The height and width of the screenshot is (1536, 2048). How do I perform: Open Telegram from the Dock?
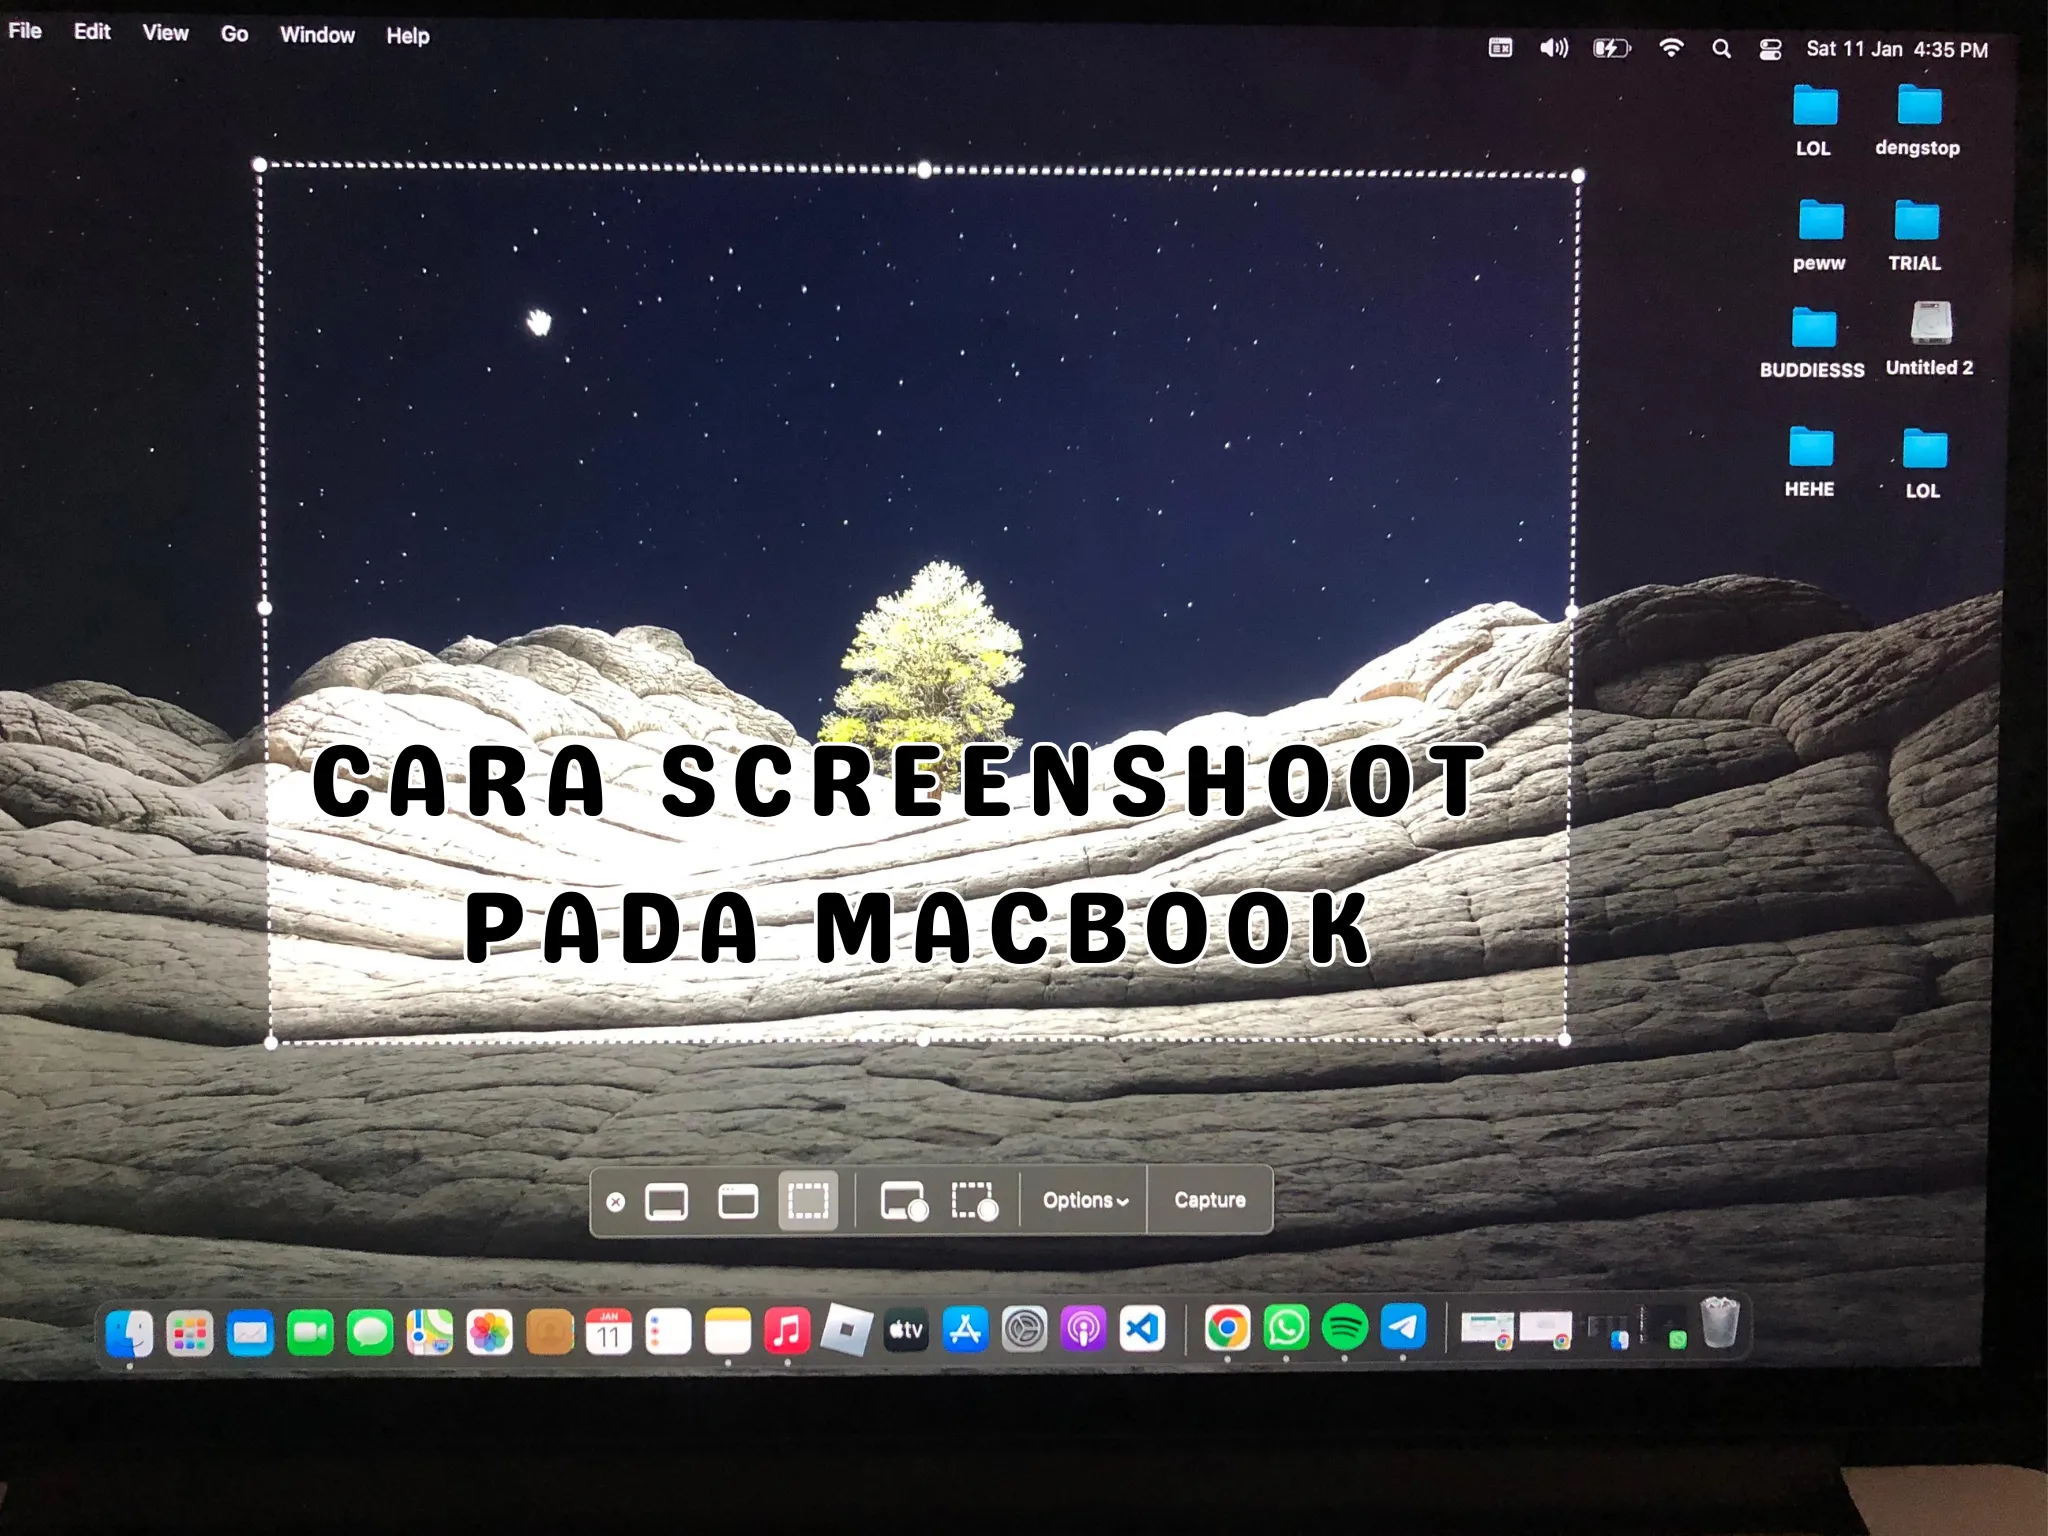(x=1403, y=1327)
